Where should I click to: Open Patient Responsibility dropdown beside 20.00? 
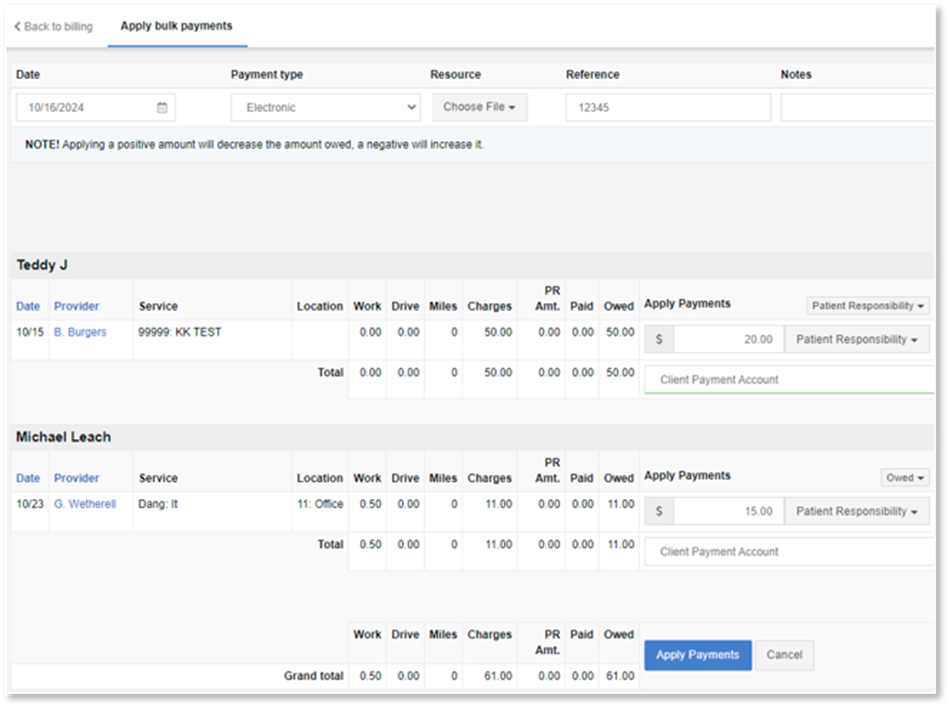[856, 340]
